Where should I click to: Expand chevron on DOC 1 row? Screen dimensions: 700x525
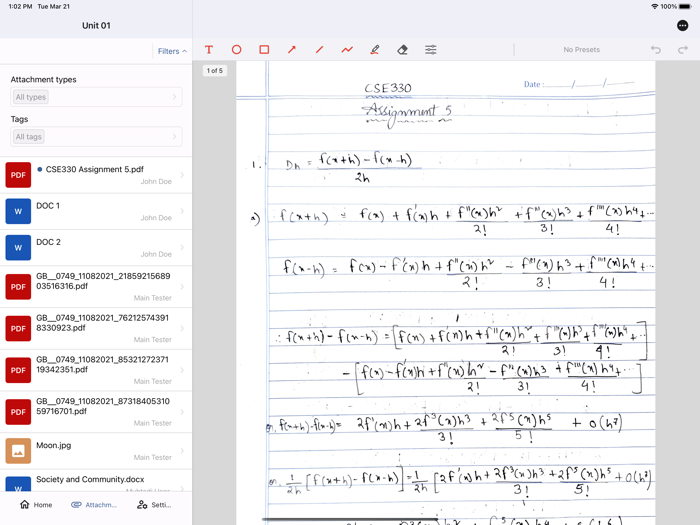point(182,211)
